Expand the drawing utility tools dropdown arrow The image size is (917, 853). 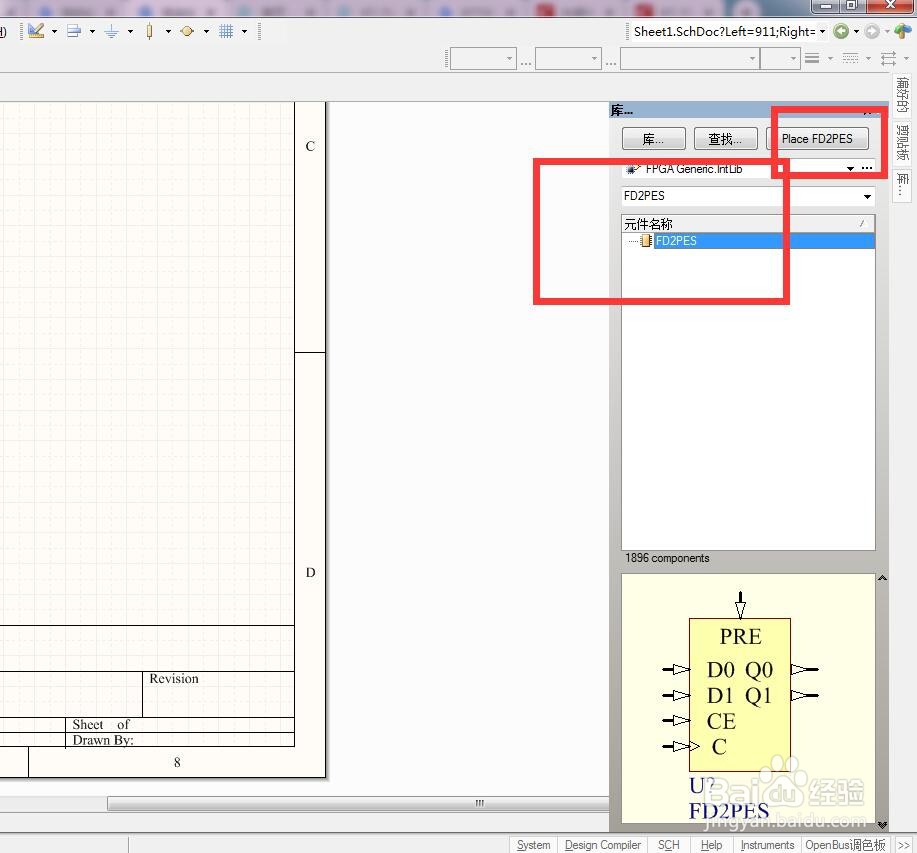(x=54, y=32)
